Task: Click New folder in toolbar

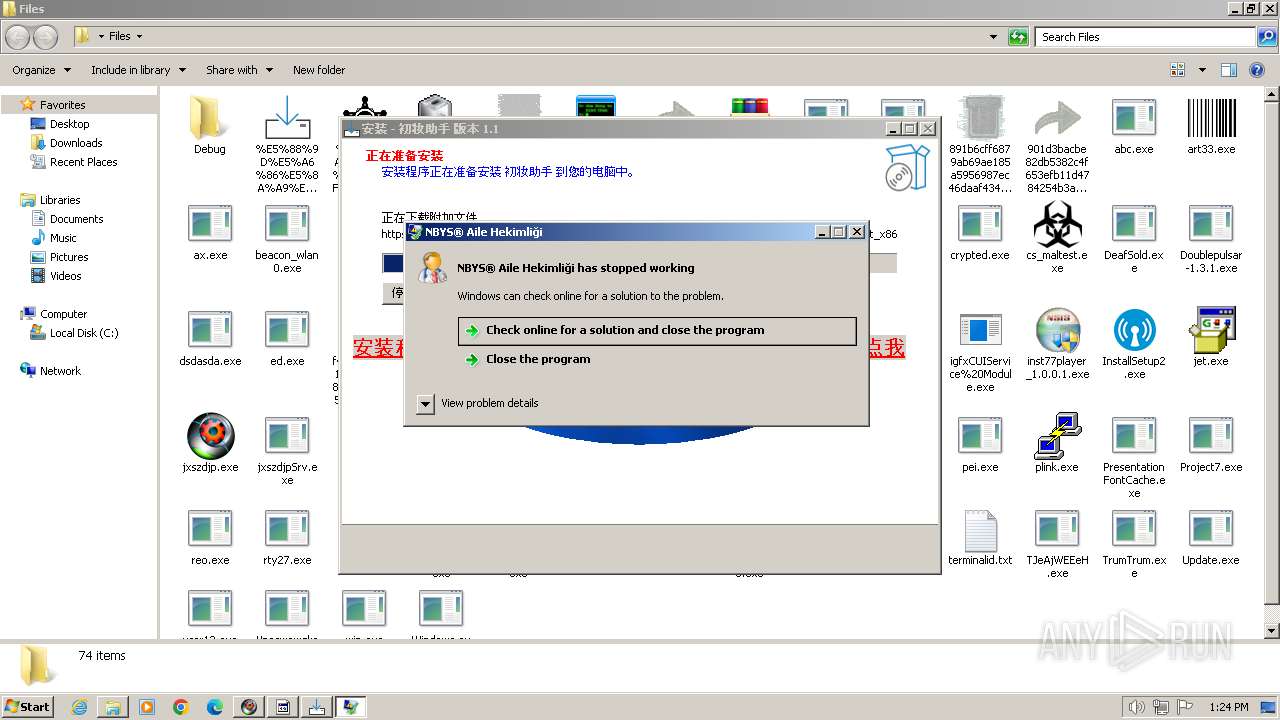Action: point(319,70)
